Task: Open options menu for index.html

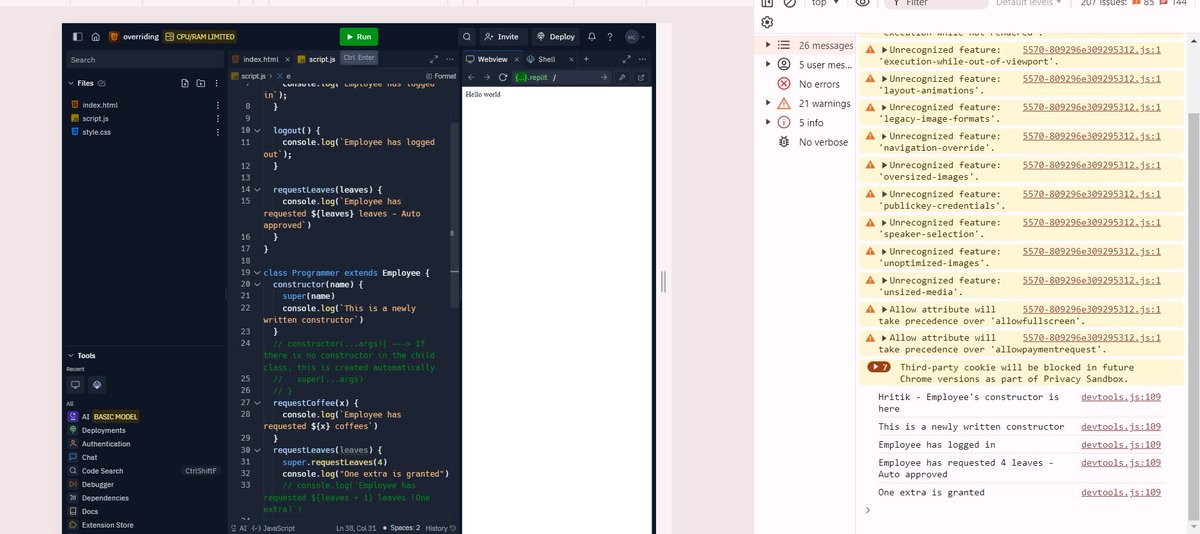Action: [x=217, y=105]
